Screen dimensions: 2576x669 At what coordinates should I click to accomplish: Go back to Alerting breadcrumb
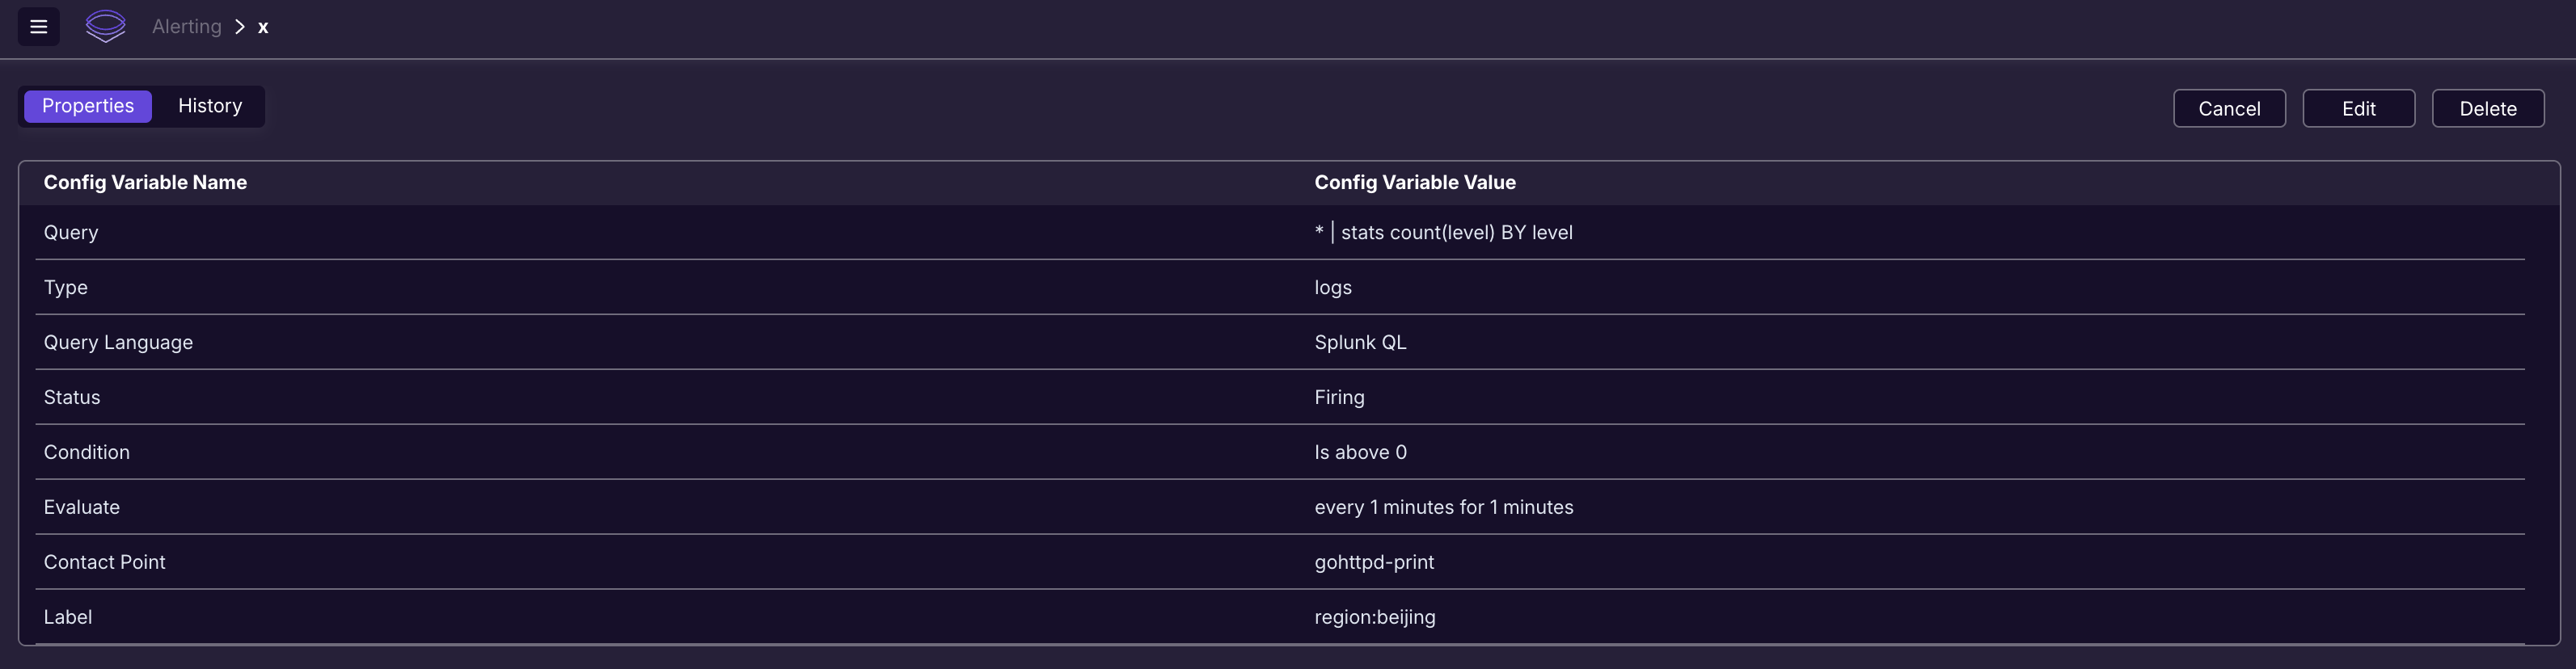tap(186, 27)
